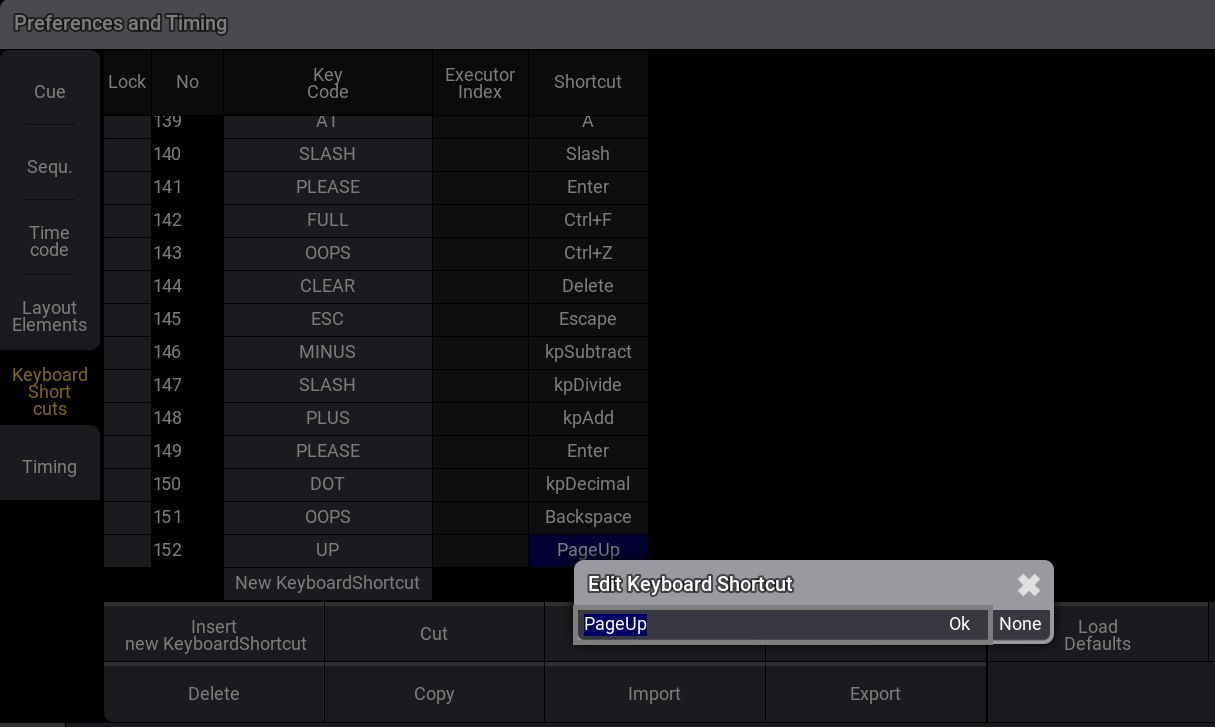Close the Edit Keyboard Shortcut dialog
Screen dimensions: 1215x727
pyautogui.click(x=1028, y=585)
